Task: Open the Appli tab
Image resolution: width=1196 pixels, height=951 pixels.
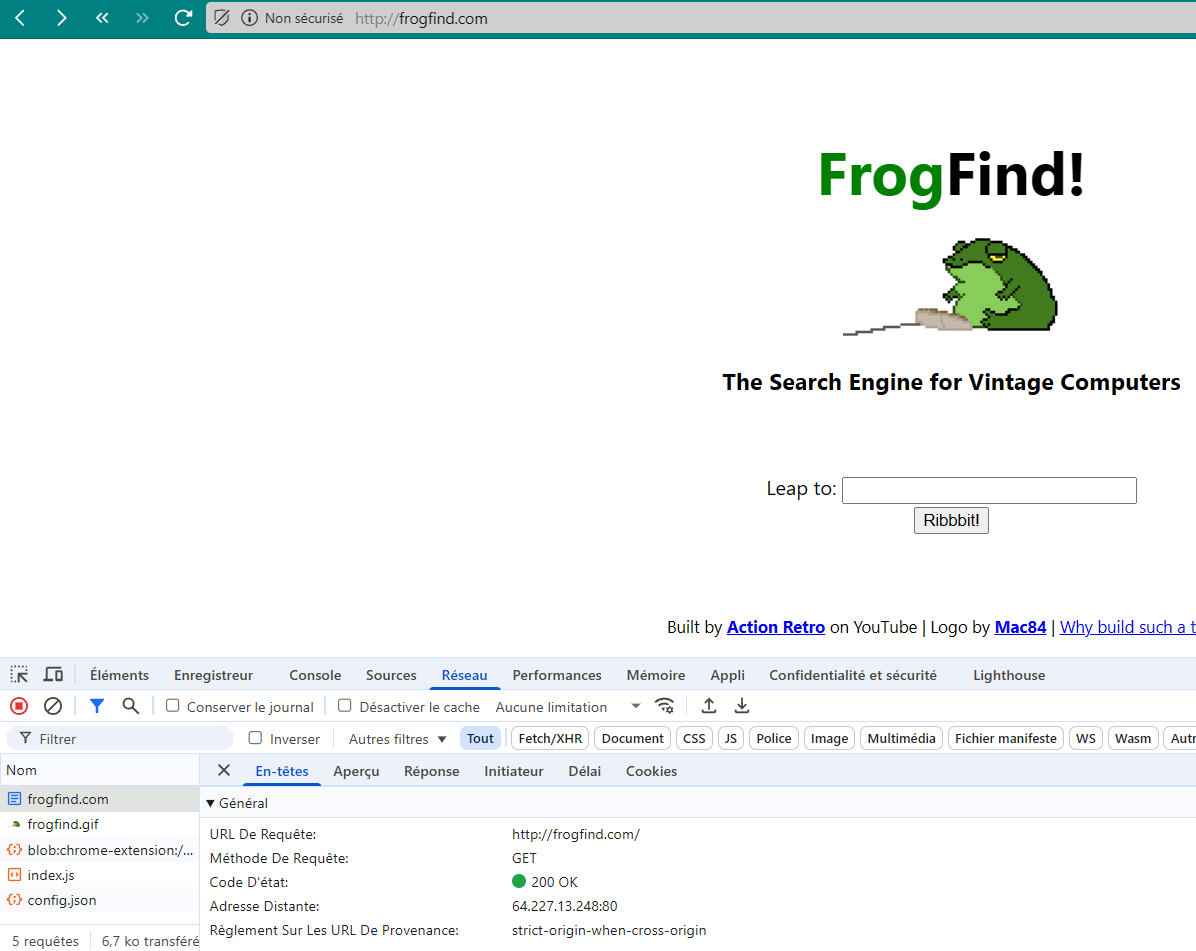Action: coord(728,675)
